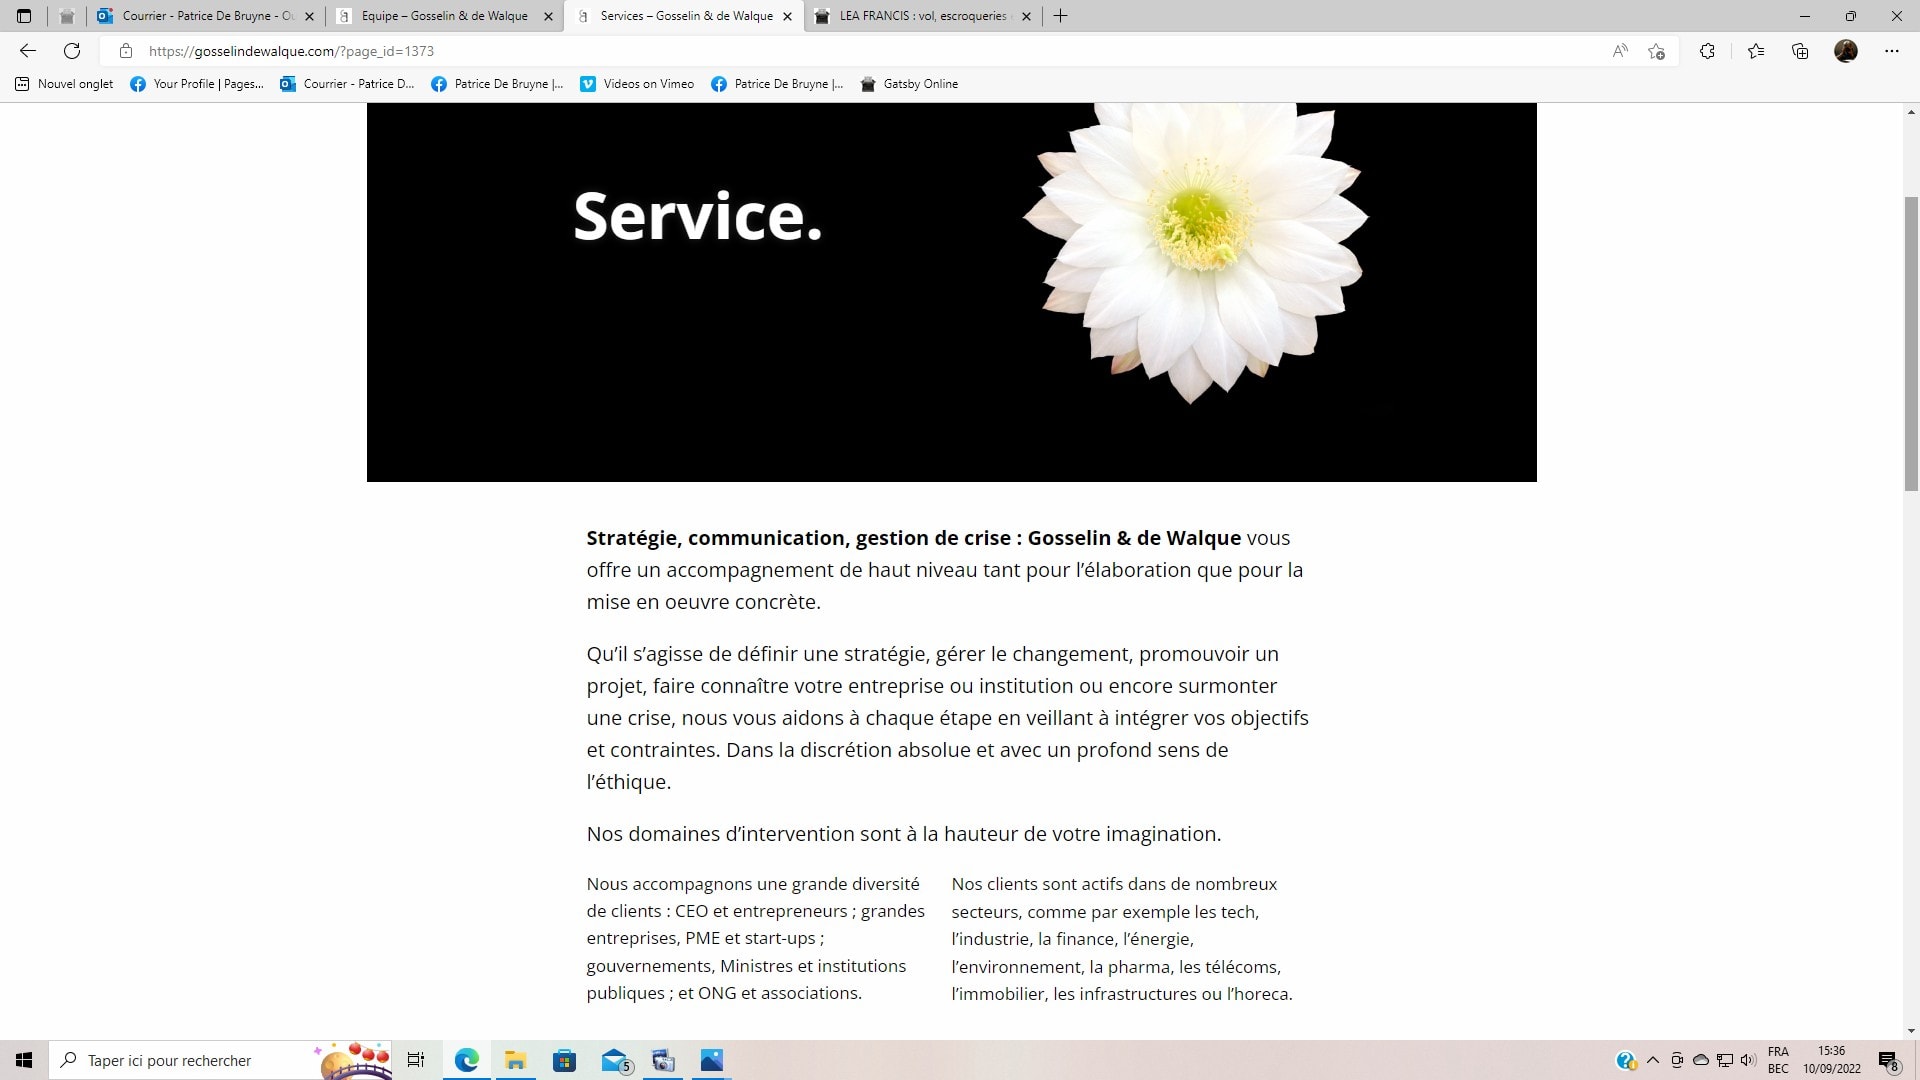
Task: Close the Services – Gosselin tab
Action: [787, 16]
